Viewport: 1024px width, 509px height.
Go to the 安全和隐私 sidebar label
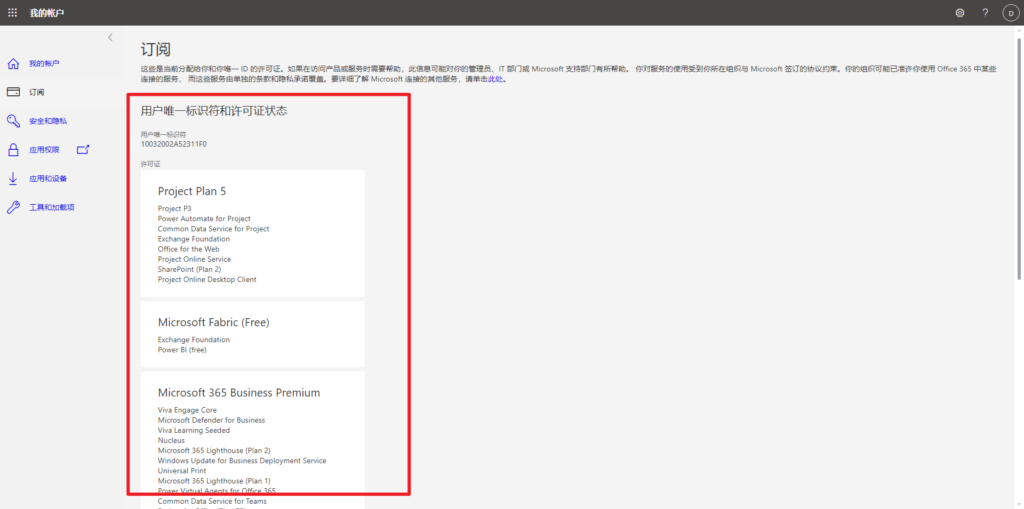pos(48,121)
